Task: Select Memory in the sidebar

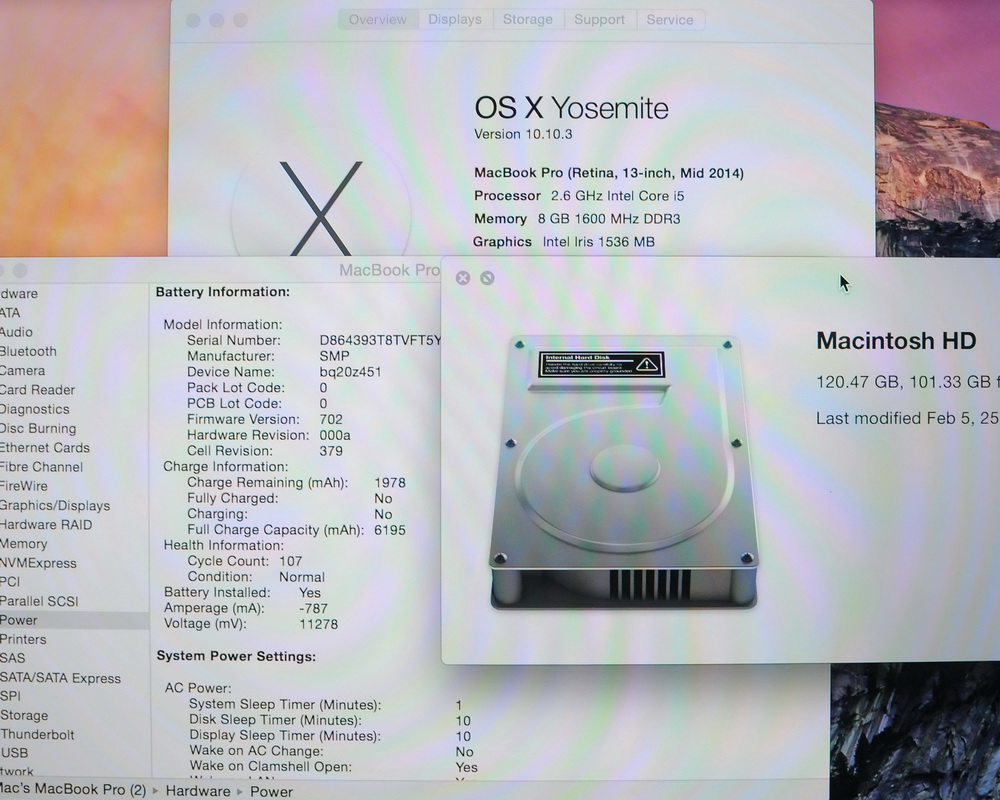Action: [24, 544]
